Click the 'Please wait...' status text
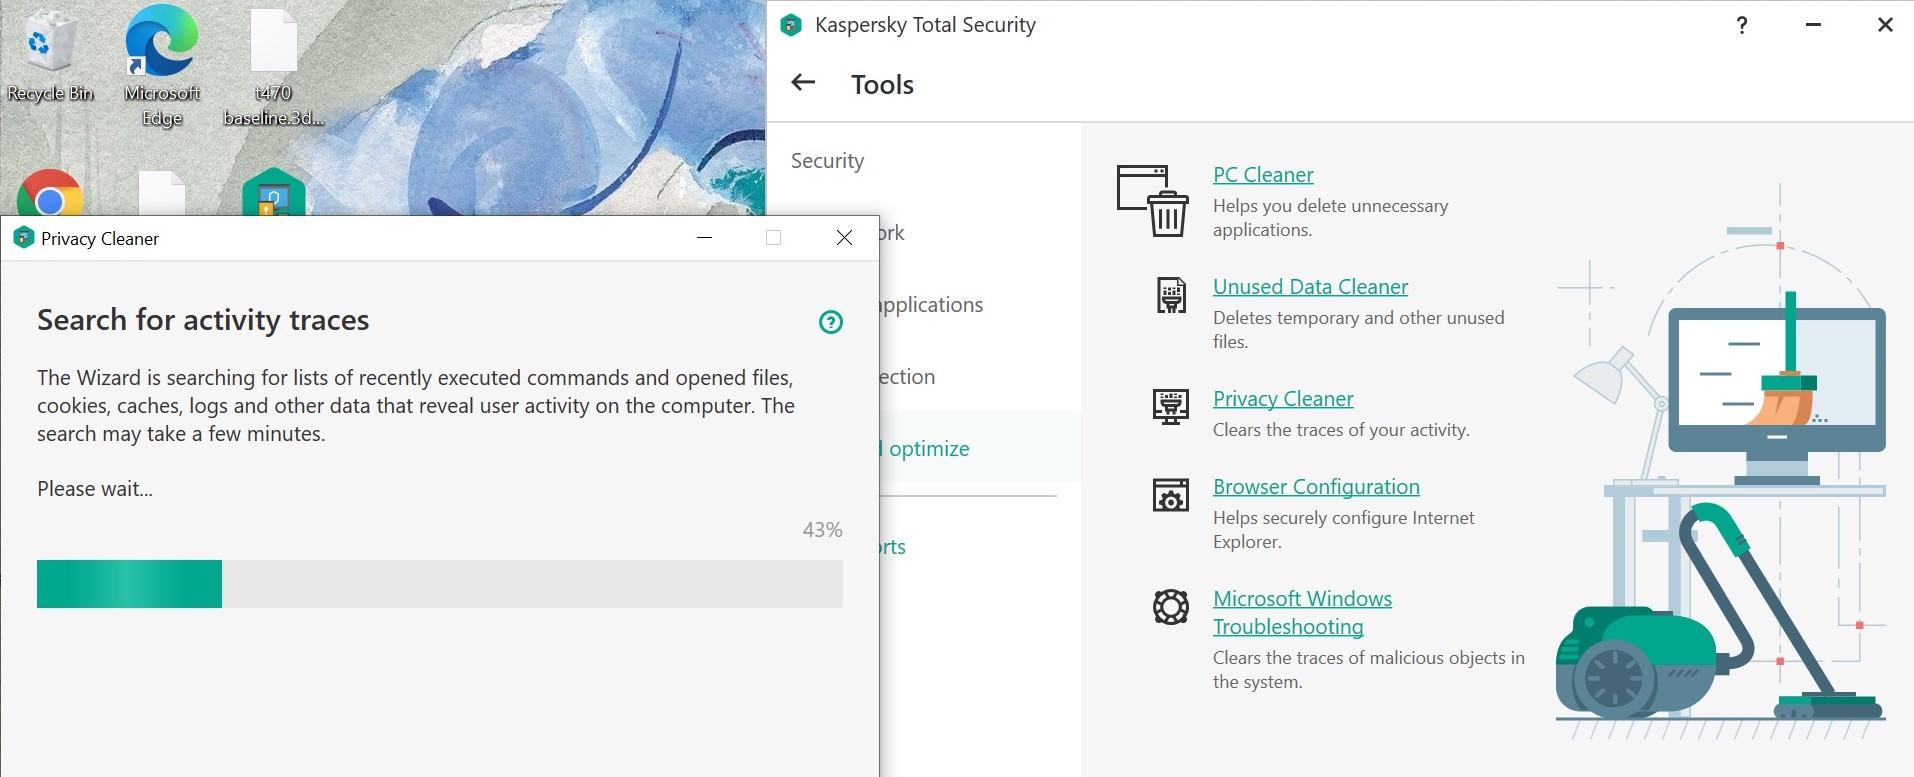Viewport: 1914px width, 777px height. coord(95,489)
